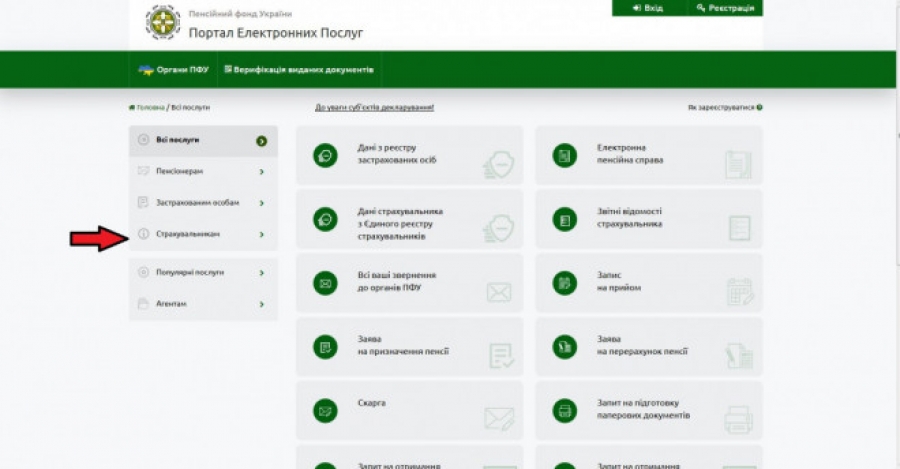Click the Pension Fund of Ukraine logo
900x469 pixels.
(162, 22)
